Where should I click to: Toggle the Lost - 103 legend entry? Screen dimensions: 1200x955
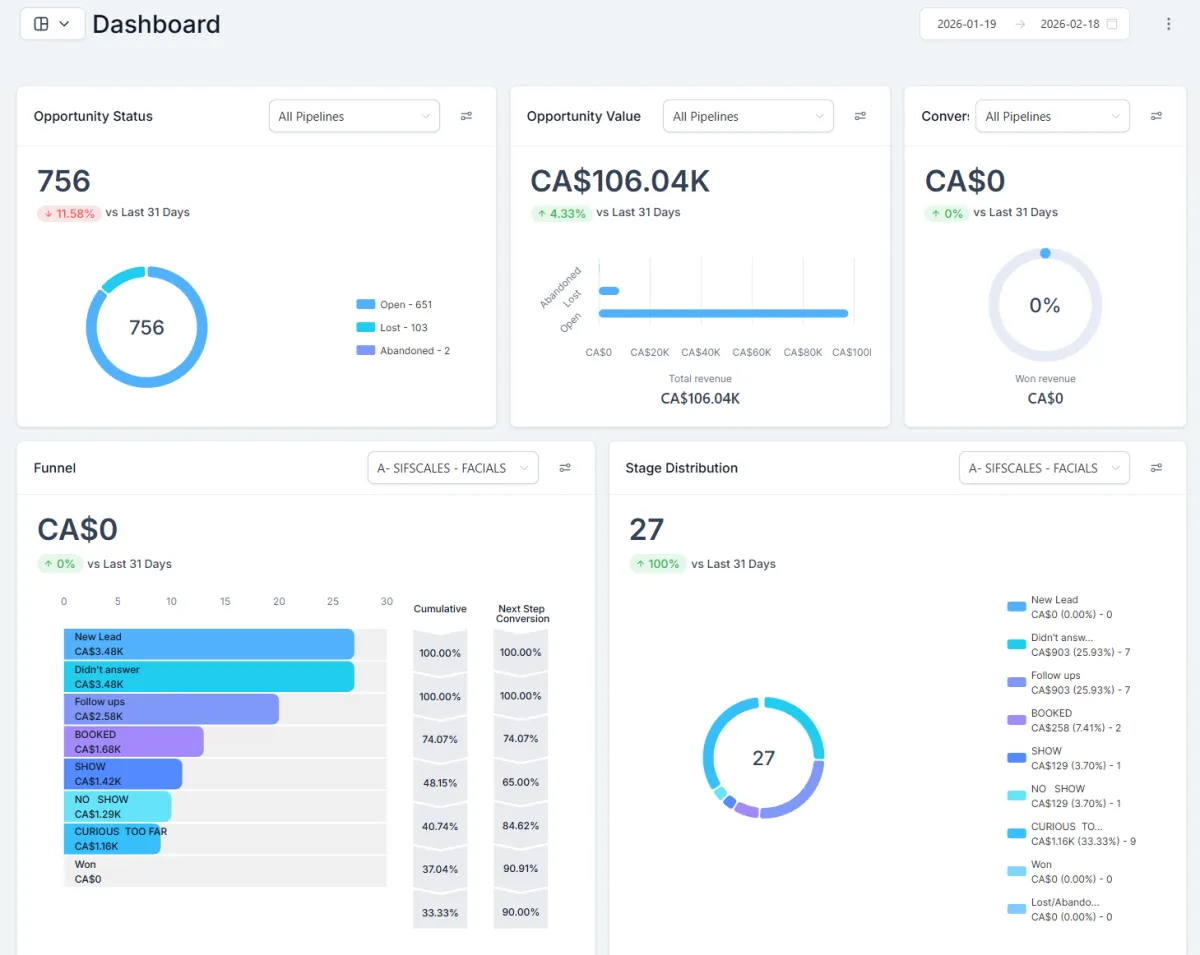click(391, 328)
